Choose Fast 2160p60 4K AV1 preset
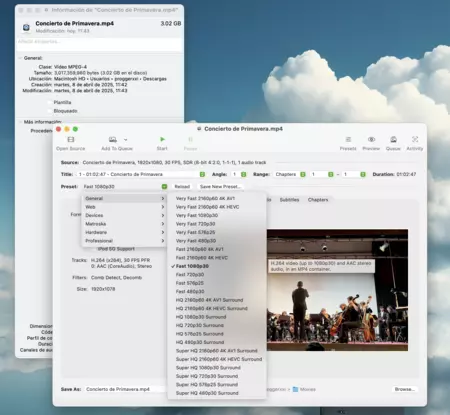450x415 pixels. (217, 249)
